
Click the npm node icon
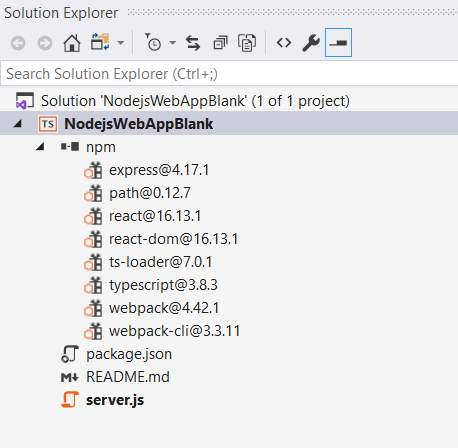70,147
